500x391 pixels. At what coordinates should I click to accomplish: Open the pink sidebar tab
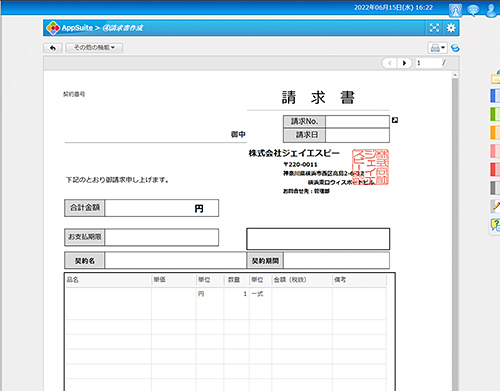point(495,151)
